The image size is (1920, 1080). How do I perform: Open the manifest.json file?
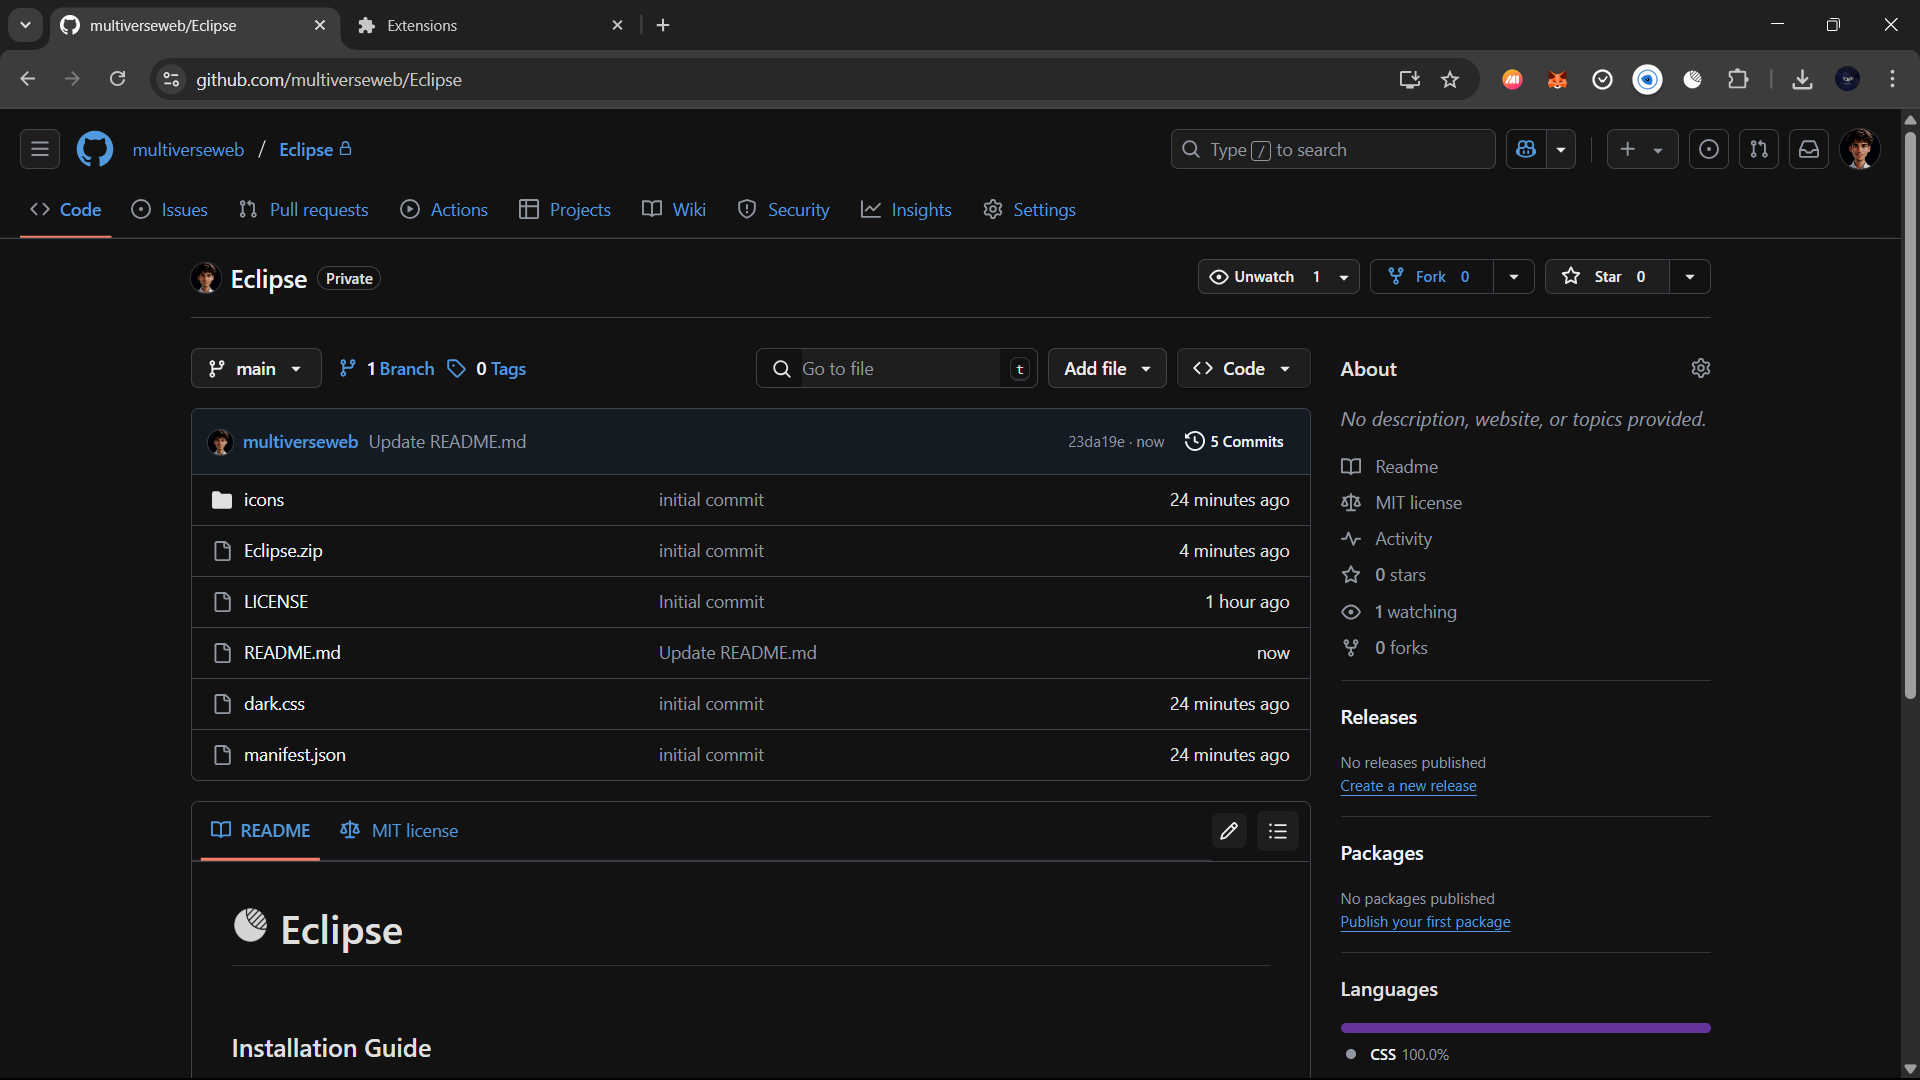pyautogui.click(x=295, y=755)
